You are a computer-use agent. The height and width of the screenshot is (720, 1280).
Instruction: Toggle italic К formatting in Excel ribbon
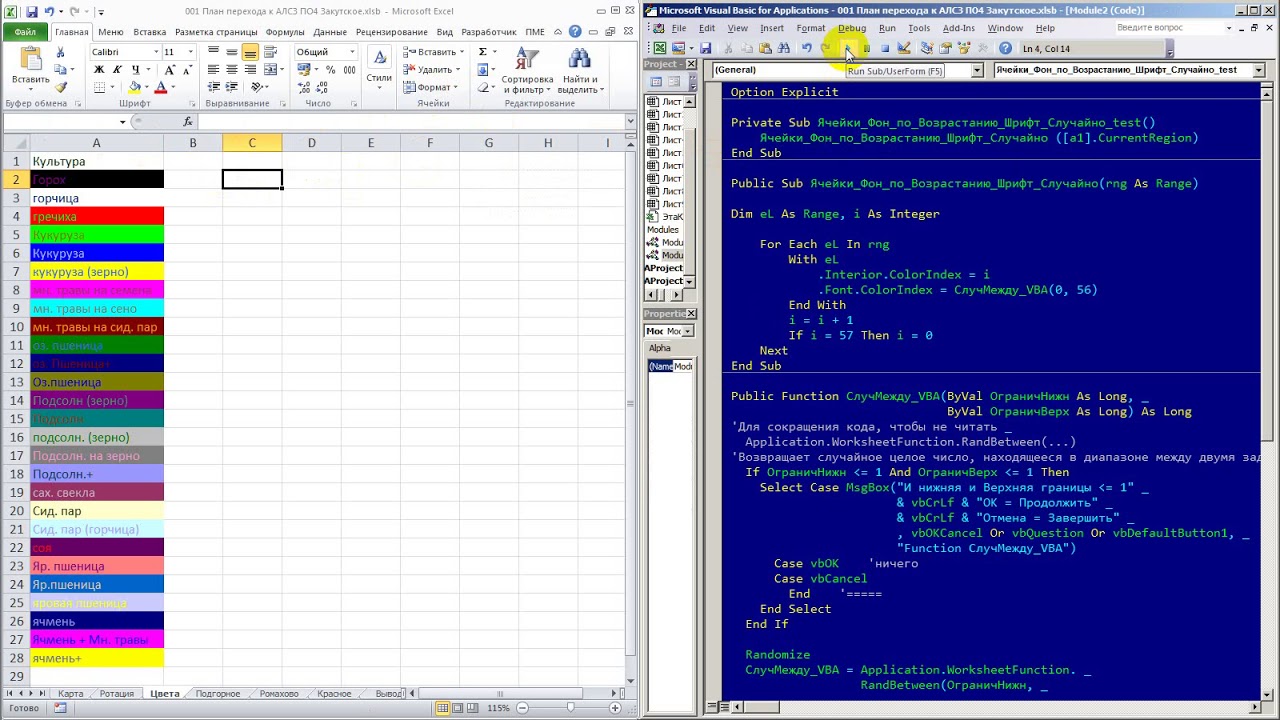(x=117, y=70)
